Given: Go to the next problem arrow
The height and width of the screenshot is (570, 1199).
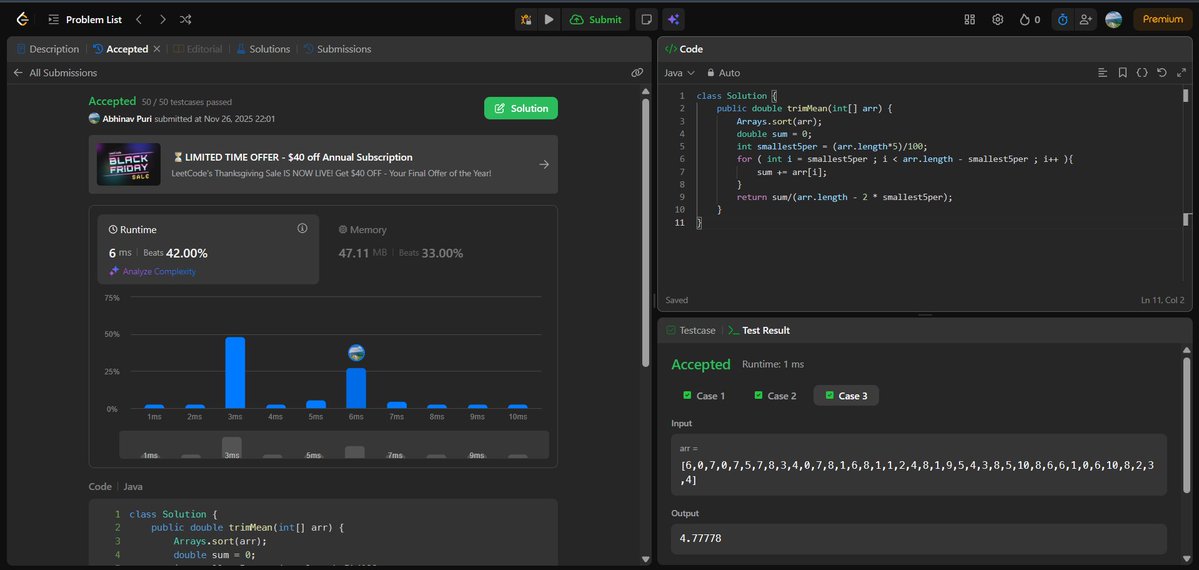Looking at the screenshot, I should pyautogui.click(x=162, y=19).
